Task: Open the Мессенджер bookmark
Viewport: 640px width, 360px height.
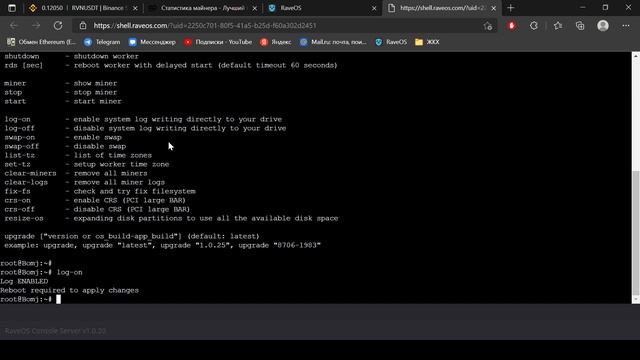Action: tap(152, 42)
